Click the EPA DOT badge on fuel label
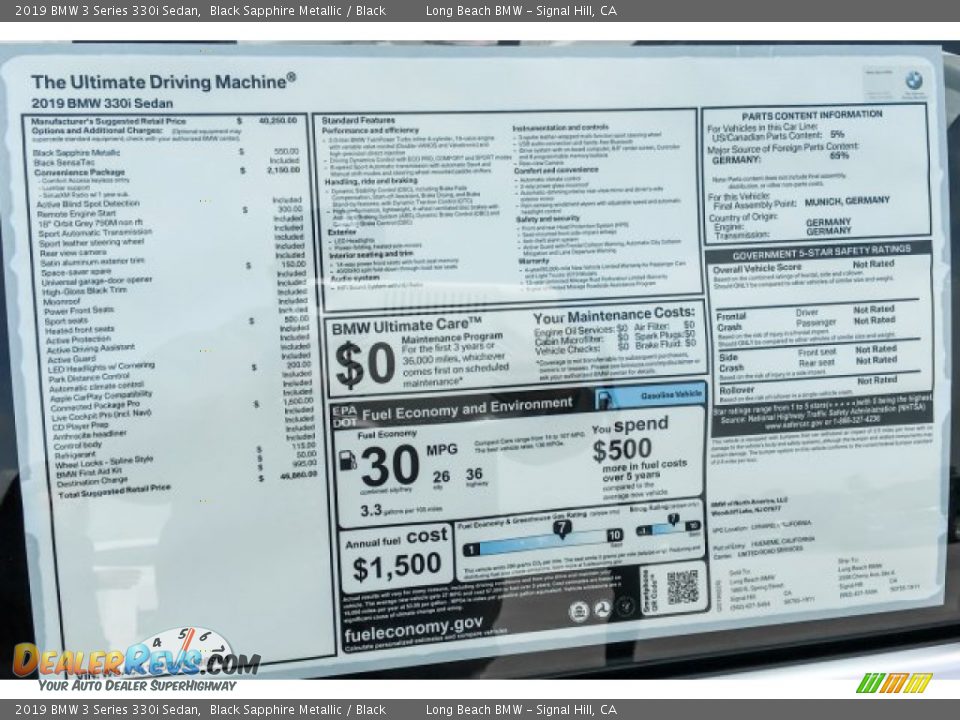The height and width of the screenshot is (720, 960). click(344, 415)
